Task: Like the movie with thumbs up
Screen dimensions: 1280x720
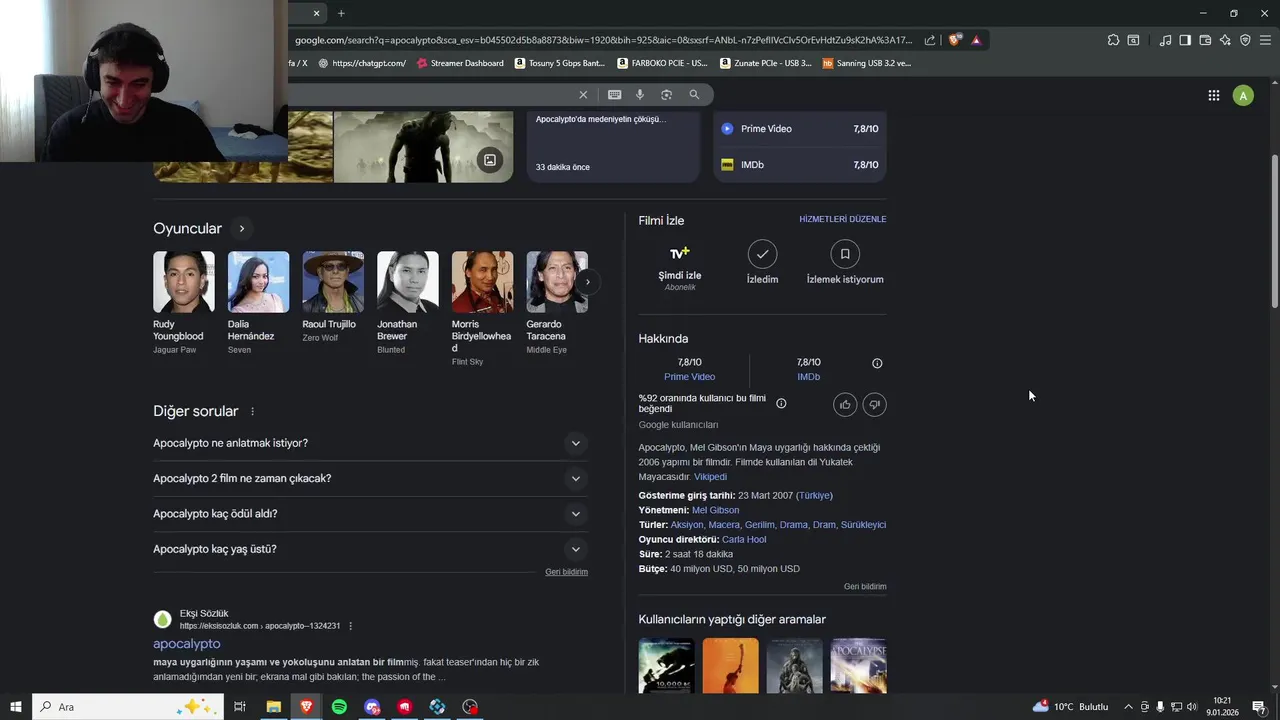Action: [845, 404]
